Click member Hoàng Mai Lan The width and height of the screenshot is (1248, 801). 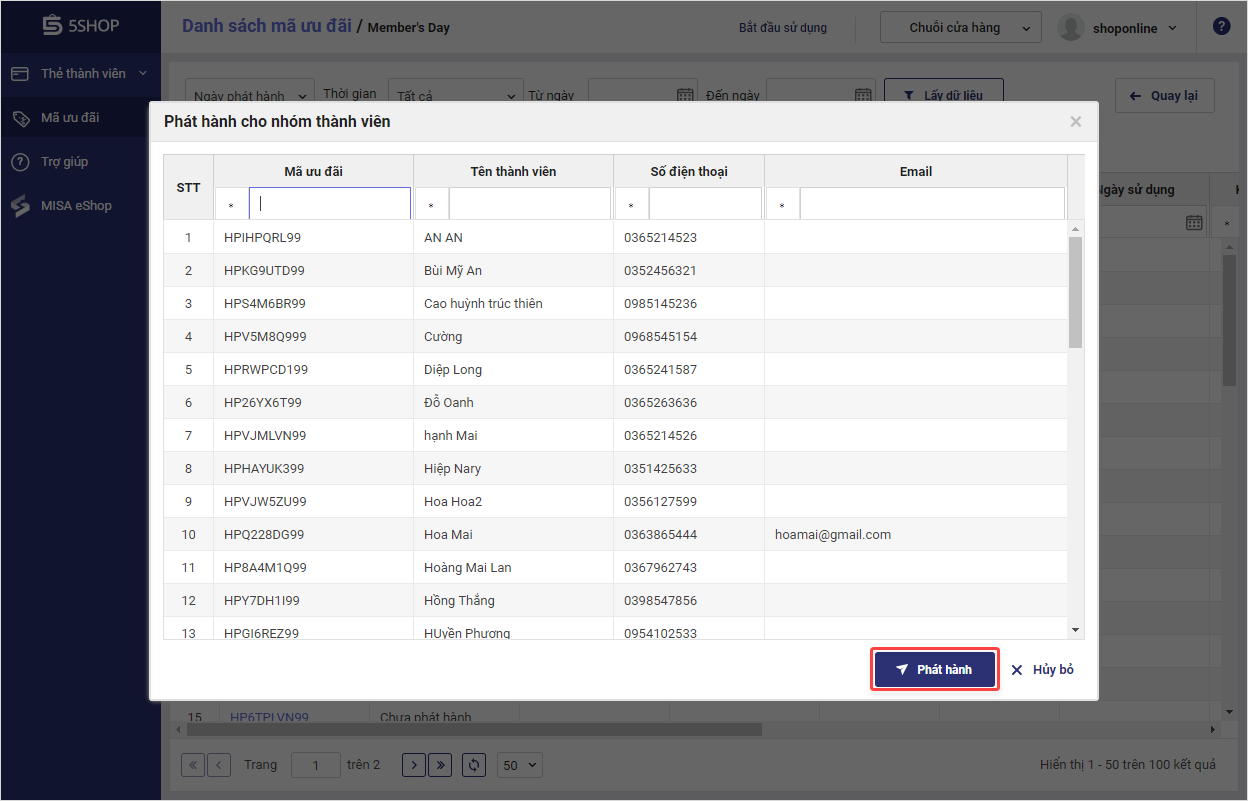tap(467, 568)
